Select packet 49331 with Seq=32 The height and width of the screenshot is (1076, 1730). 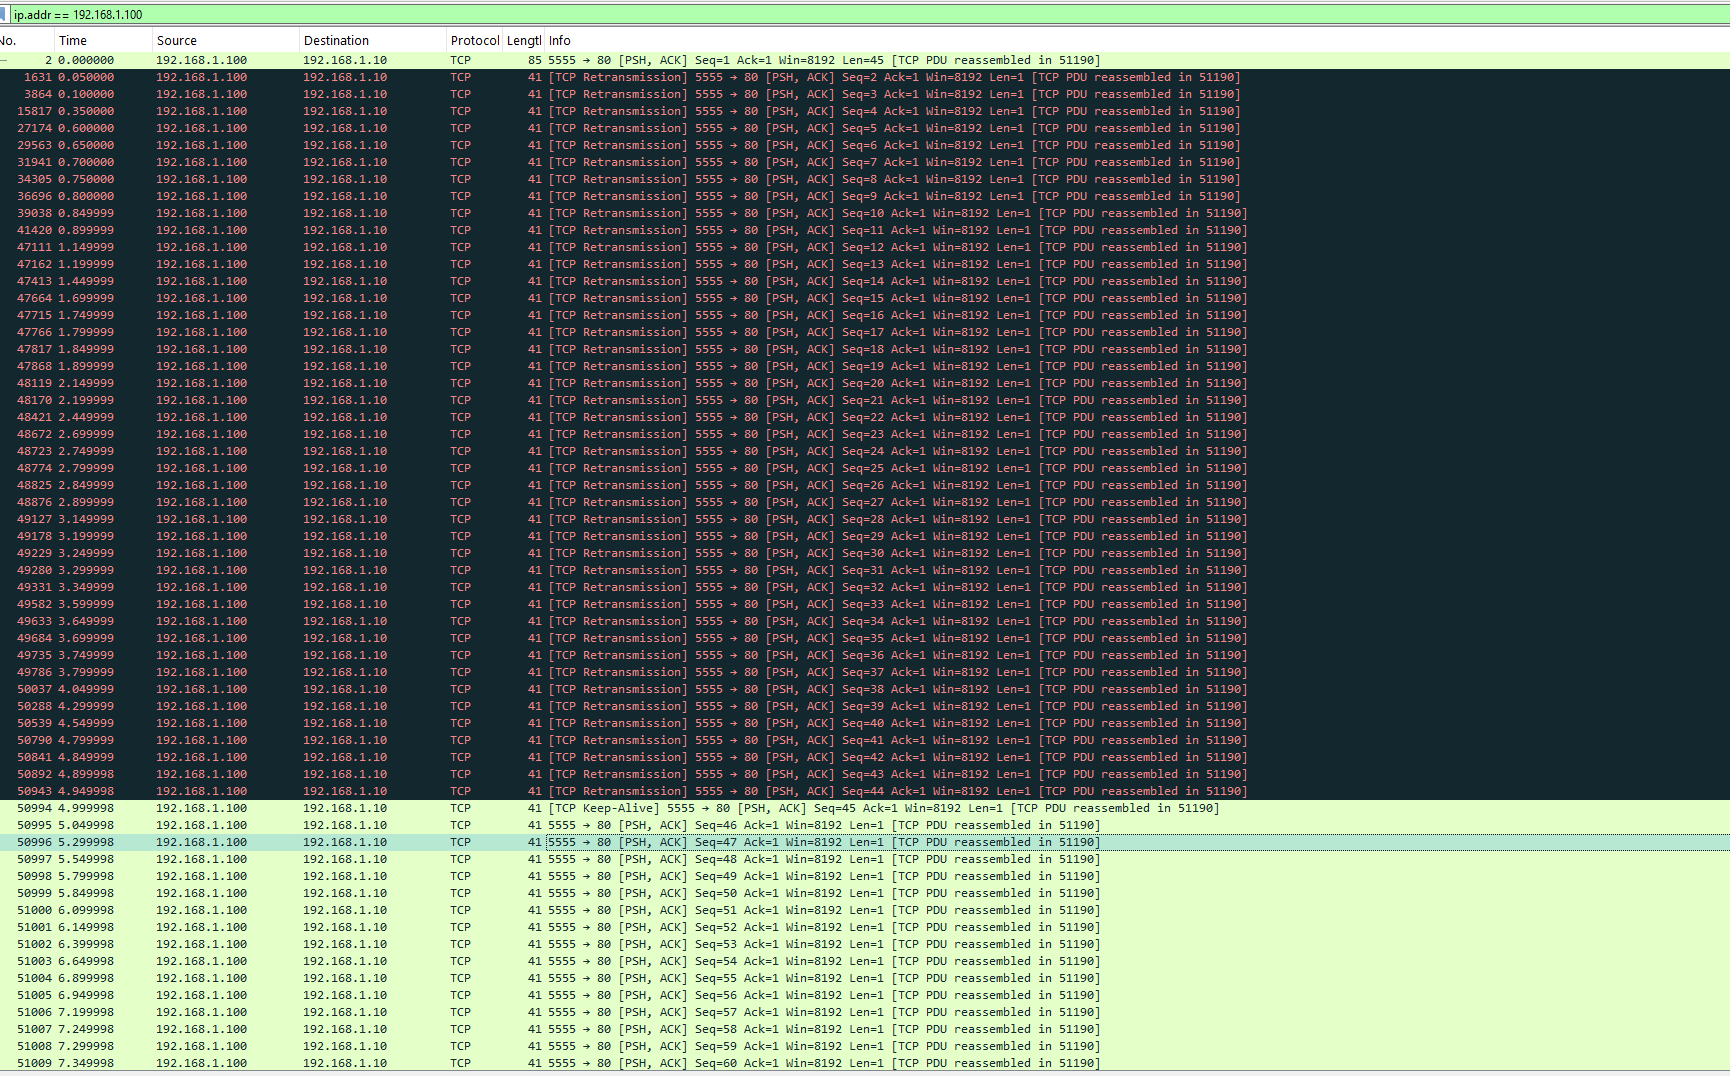600,587
